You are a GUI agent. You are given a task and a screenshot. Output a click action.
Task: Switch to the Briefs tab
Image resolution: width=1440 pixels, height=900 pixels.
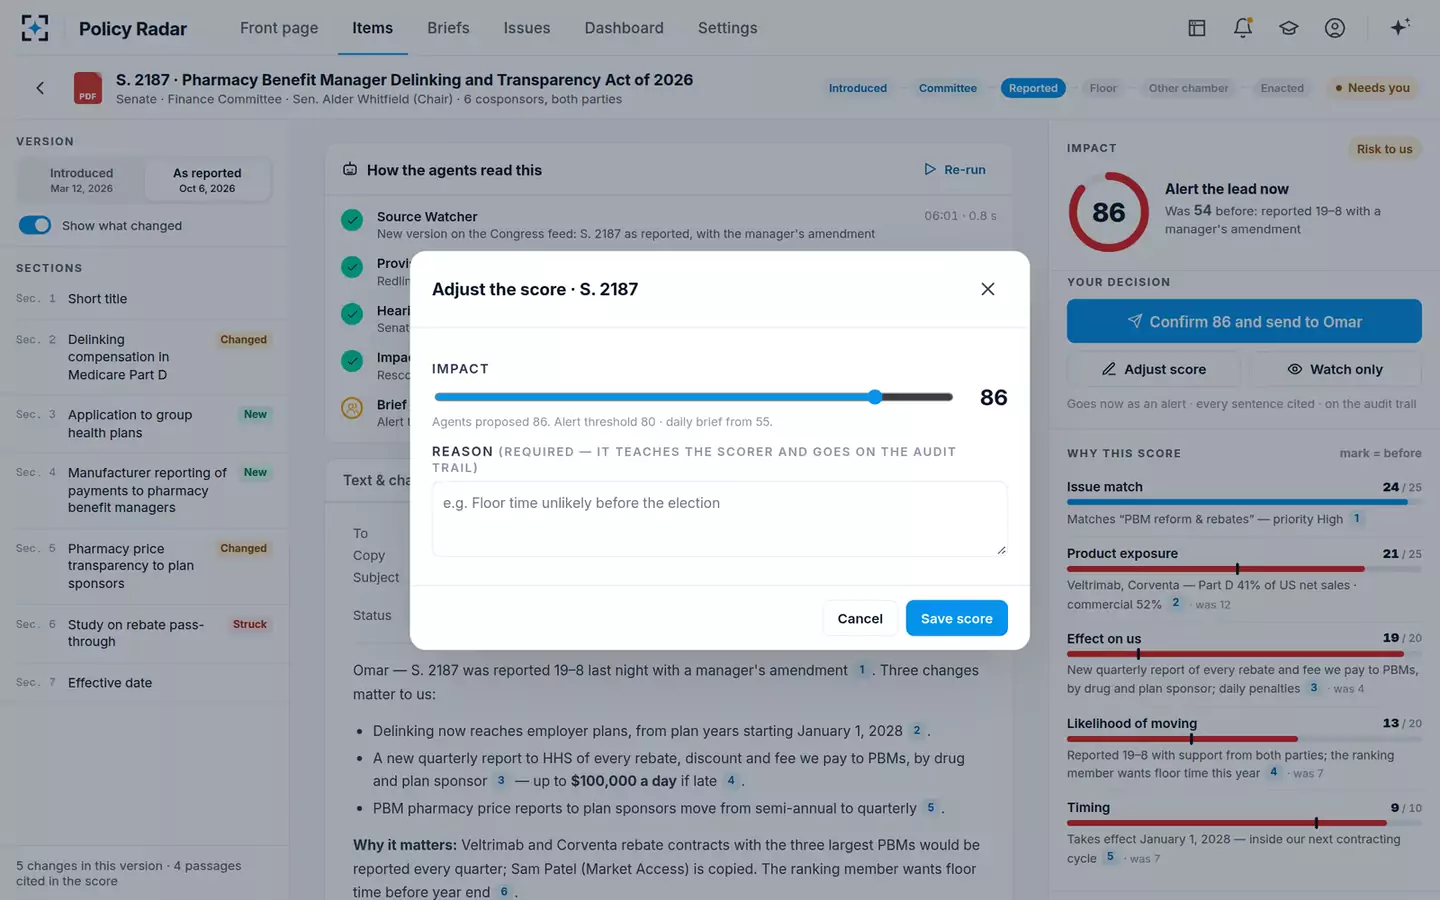(x=448, y=28)
